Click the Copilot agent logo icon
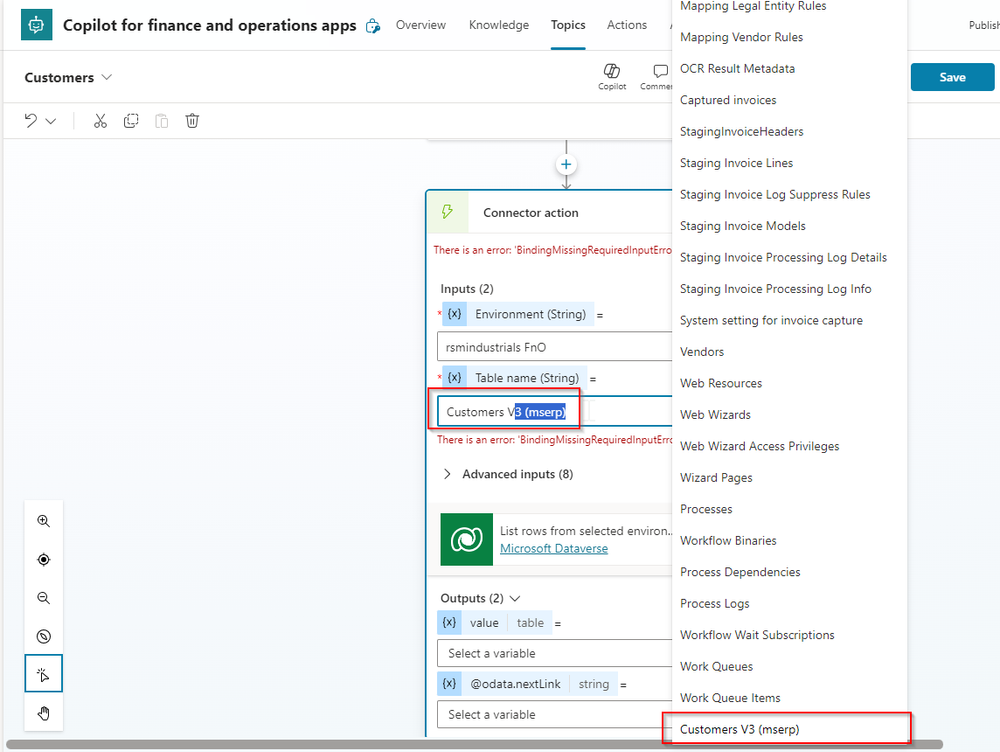This screenshot has height=752, width=1000. (36, 25)
